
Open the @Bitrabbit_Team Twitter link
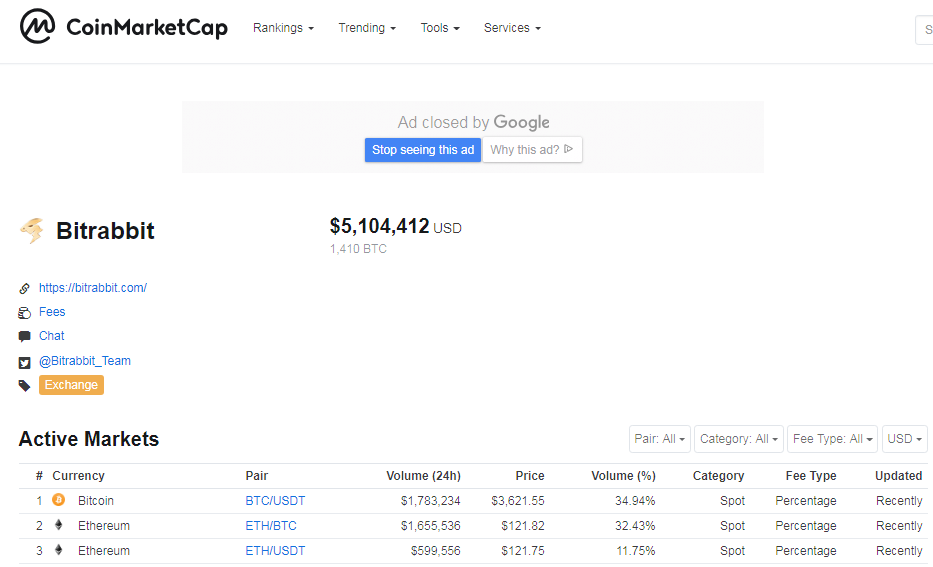[x=85, y=361]
